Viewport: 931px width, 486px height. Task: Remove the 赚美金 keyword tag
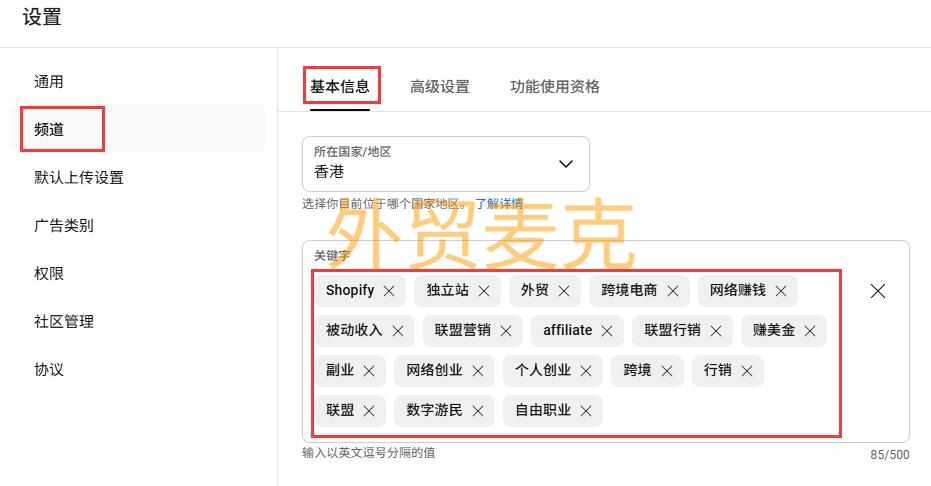[810, 331]
